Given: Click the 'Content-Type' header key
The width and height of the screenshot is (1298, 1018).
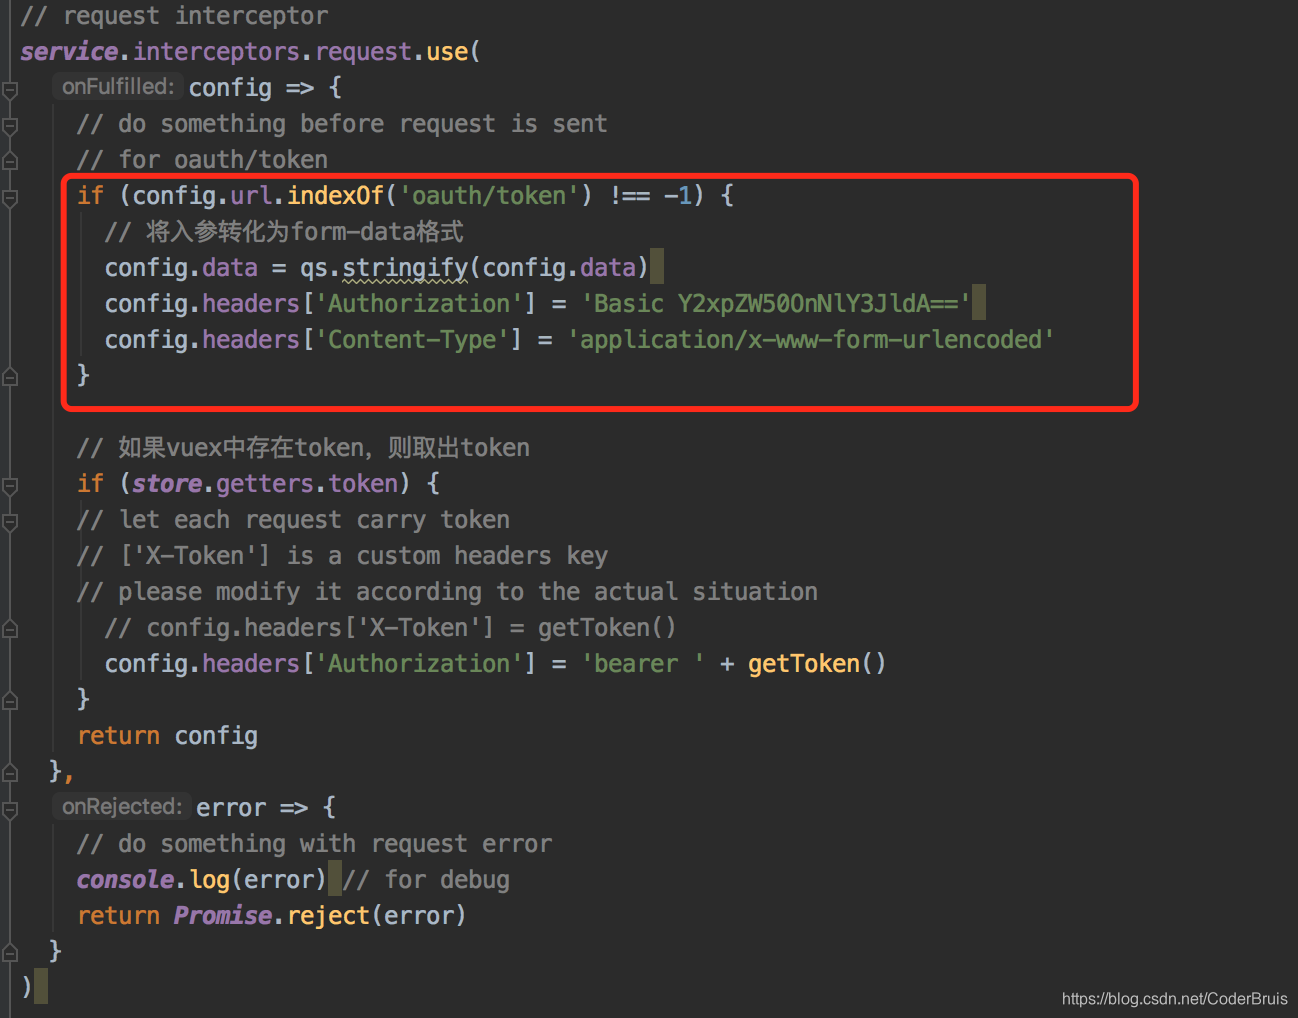Looking at the screenshot, I should [x=412, y=339].
